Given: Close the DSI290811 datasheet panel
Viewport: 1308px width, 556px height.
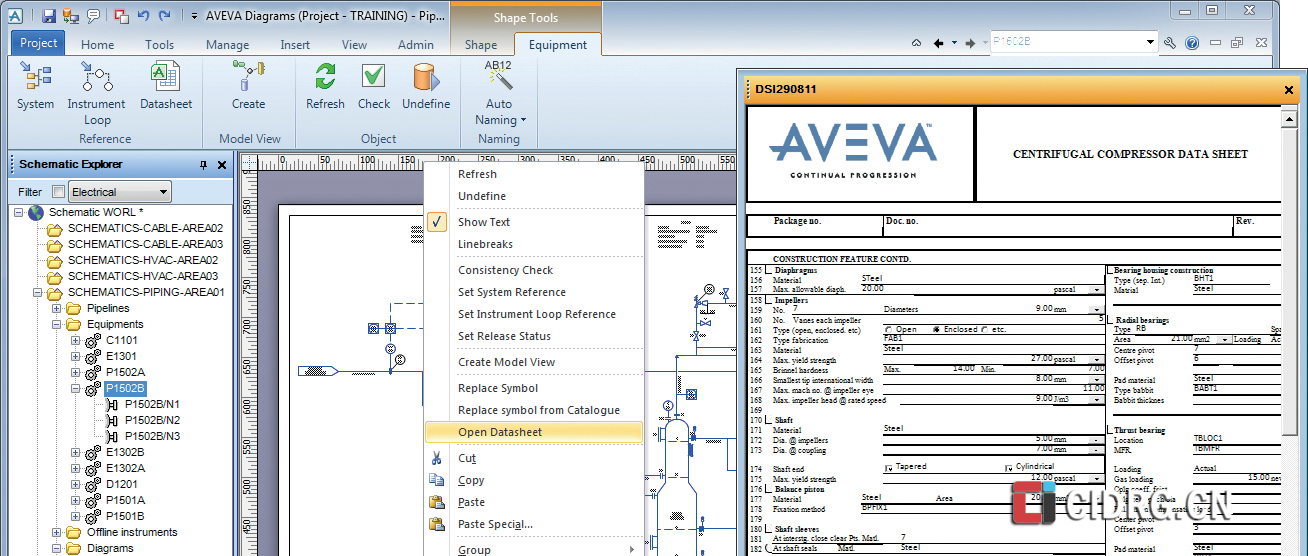Looking at the screenshot, I should (x=1289, y=89).
